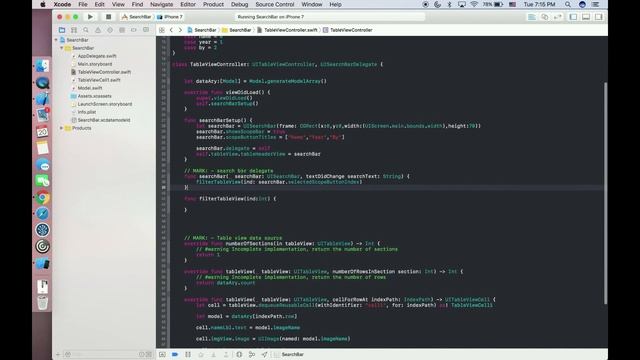The width and height of the screenshot is (640, 360).
Task: Select Main.storyboard in navigator
Action: tap(95, 64)
